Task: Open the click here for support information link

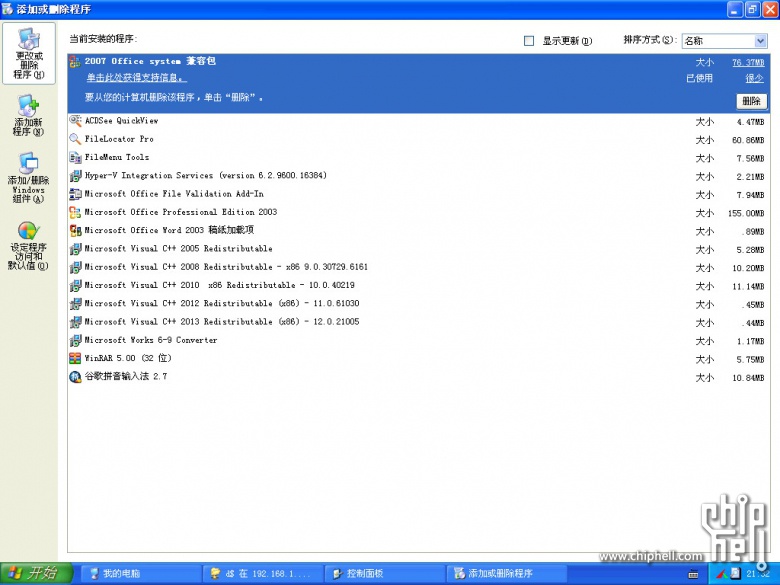Action: click(136, 78)
